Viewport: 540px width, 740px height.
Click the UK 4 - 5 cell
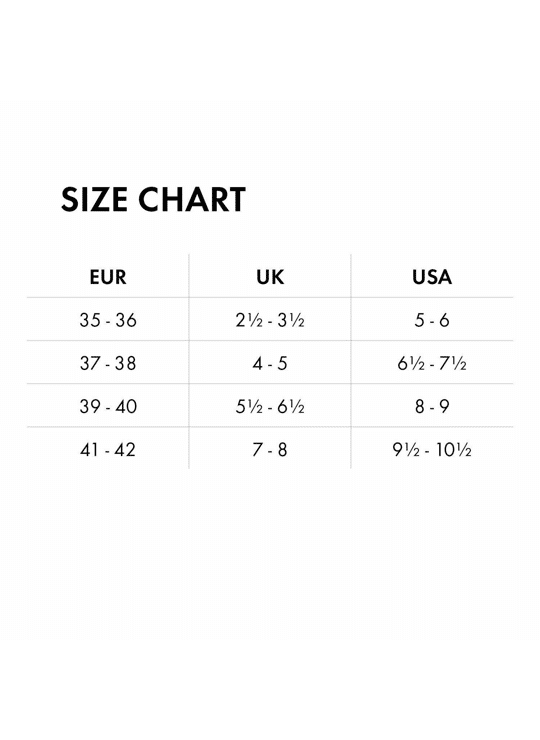click(x=270, y=363)
